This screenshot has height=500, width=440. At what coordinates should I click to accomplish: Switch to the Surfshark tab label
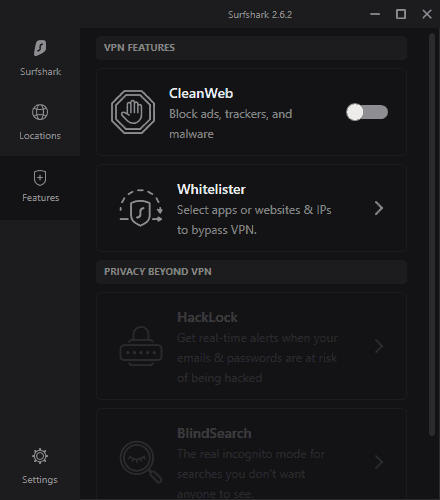click(x=40, y=72)
